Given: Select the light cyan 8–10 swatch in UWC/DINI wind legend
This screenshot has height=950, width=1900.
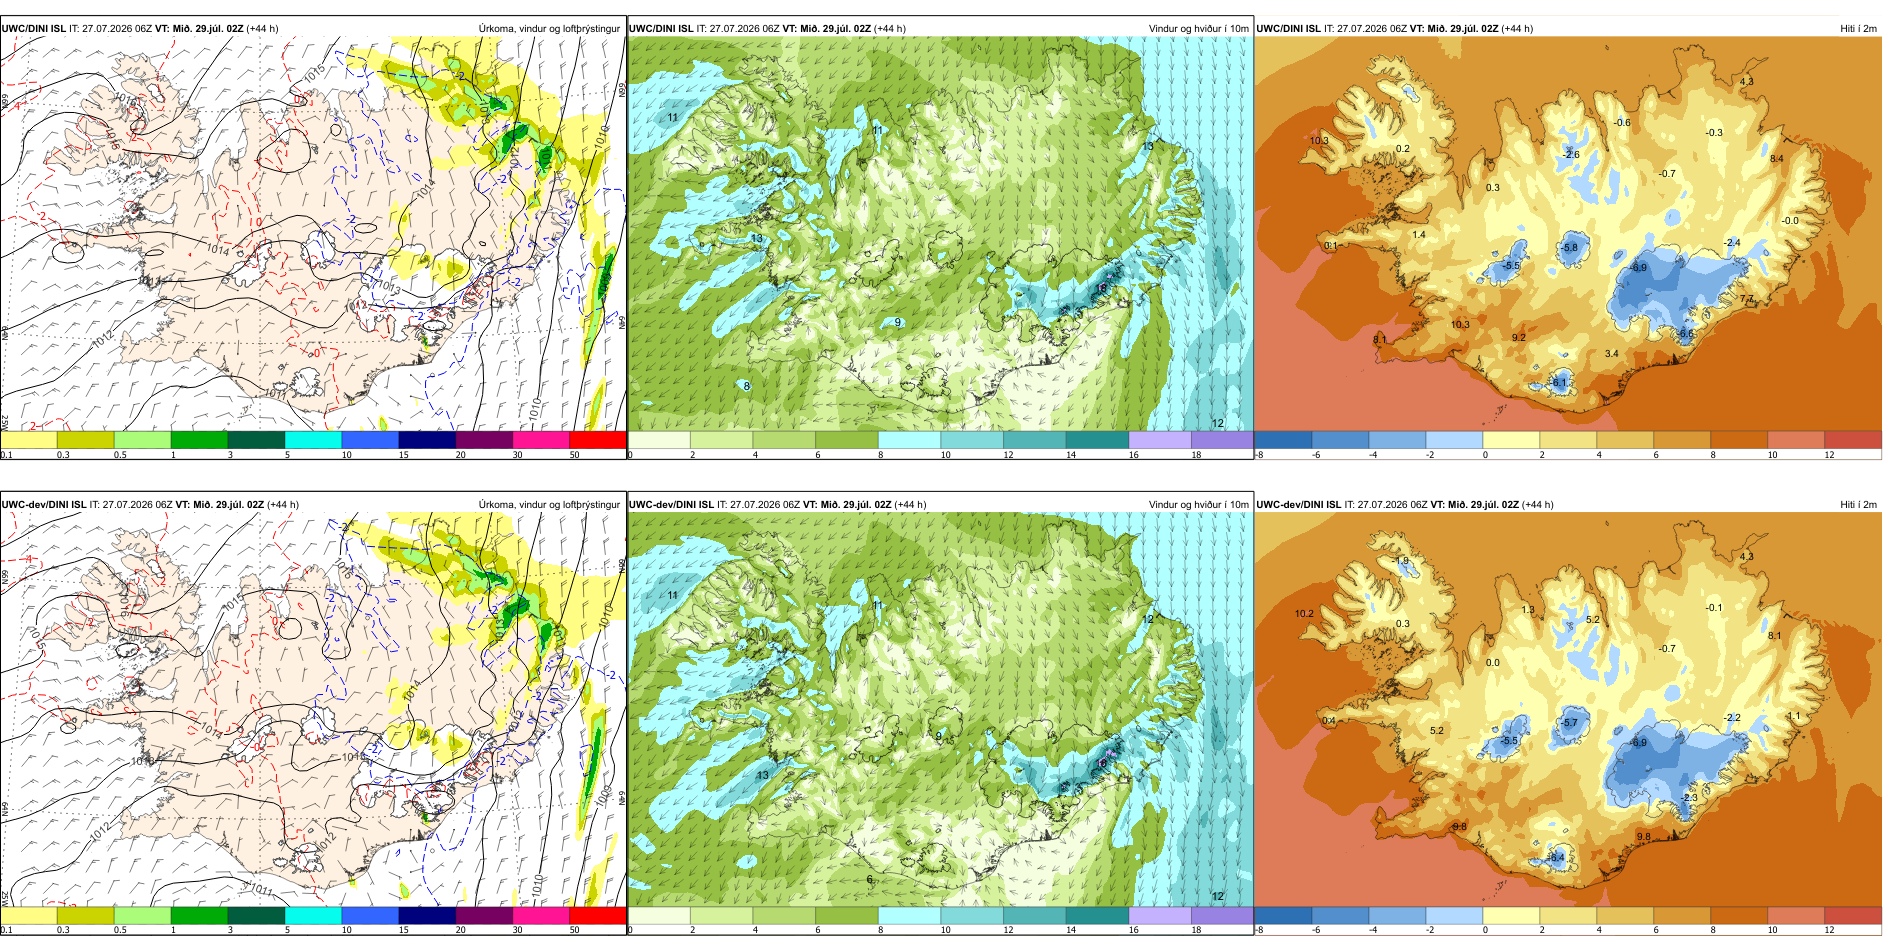Looking at the screenshot, I should [x=909, y=439].
